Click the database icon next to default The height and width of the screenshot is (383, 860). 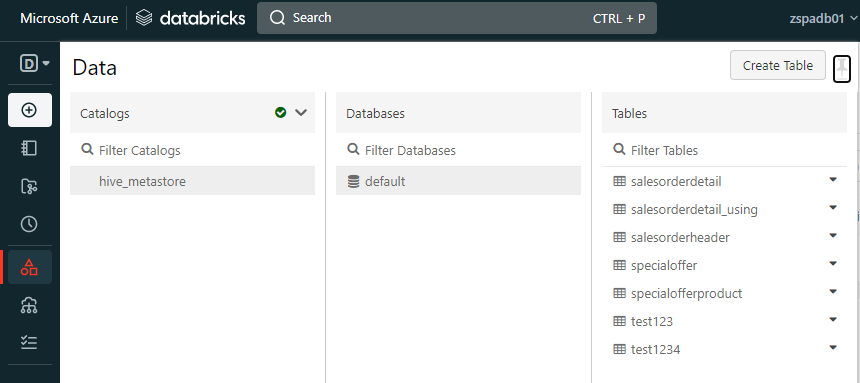point(354,181)
